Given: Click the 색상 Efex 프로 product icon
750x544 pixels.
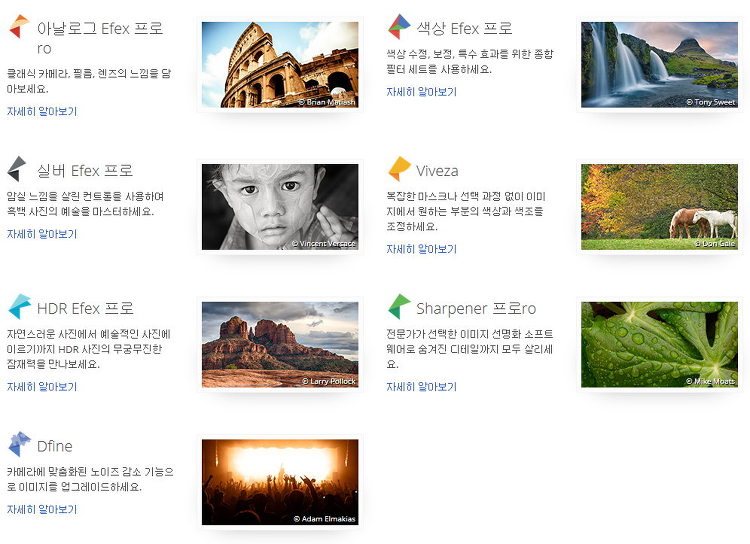Looking at the screenshot, I should pyautogui.click(x=398, y=27).
